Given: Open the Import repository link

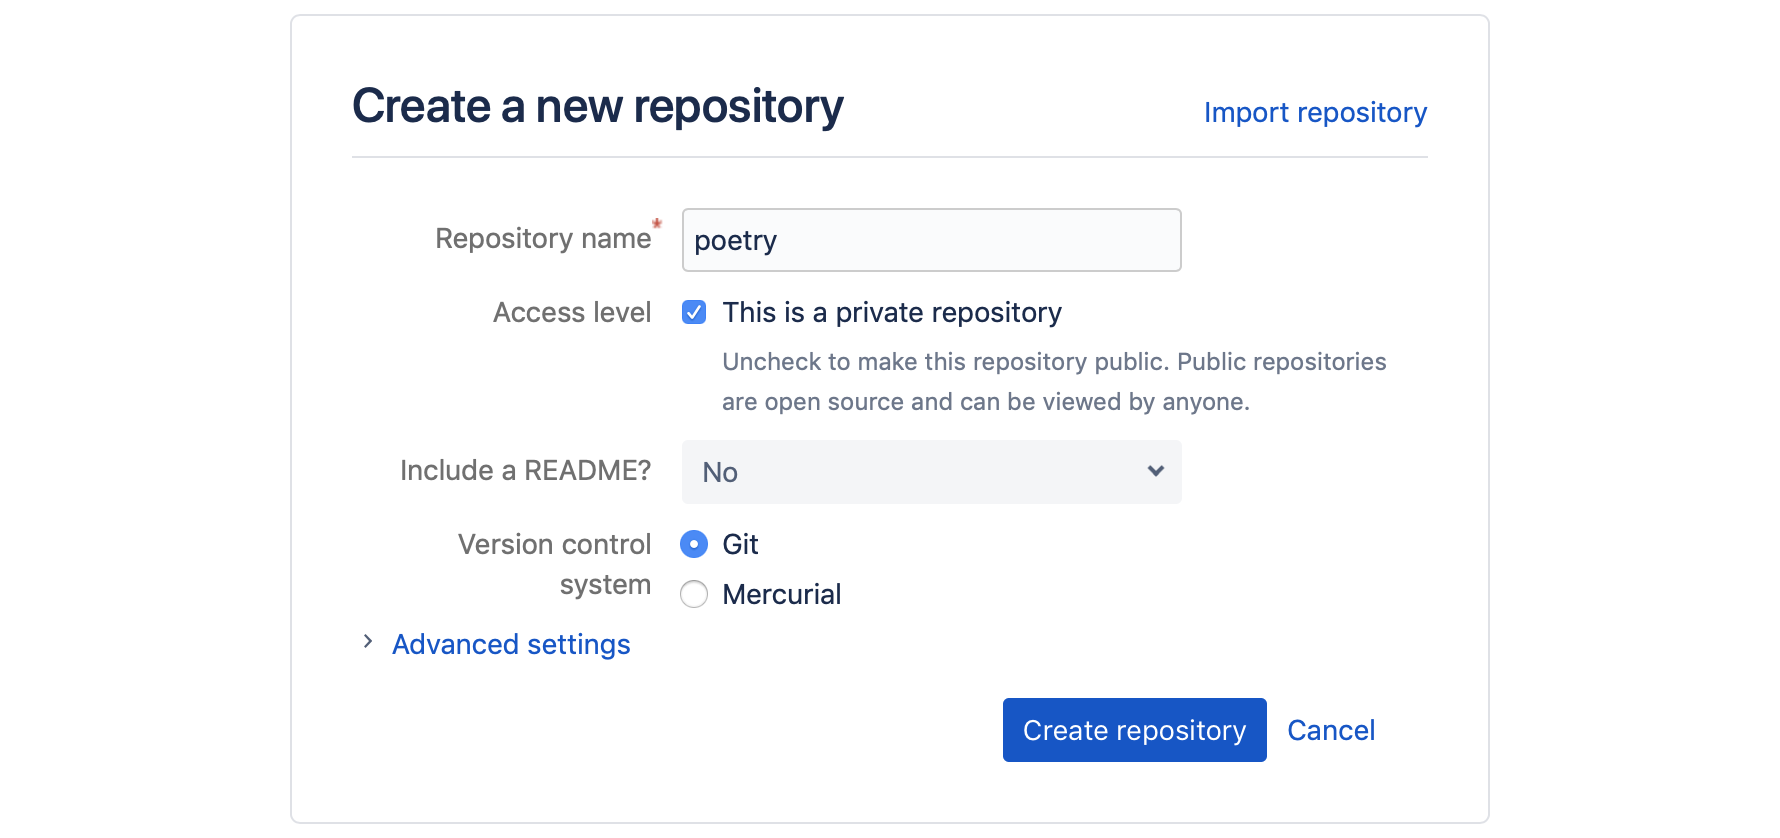Looking at the screenshot, I should [x=1315, y=112].
